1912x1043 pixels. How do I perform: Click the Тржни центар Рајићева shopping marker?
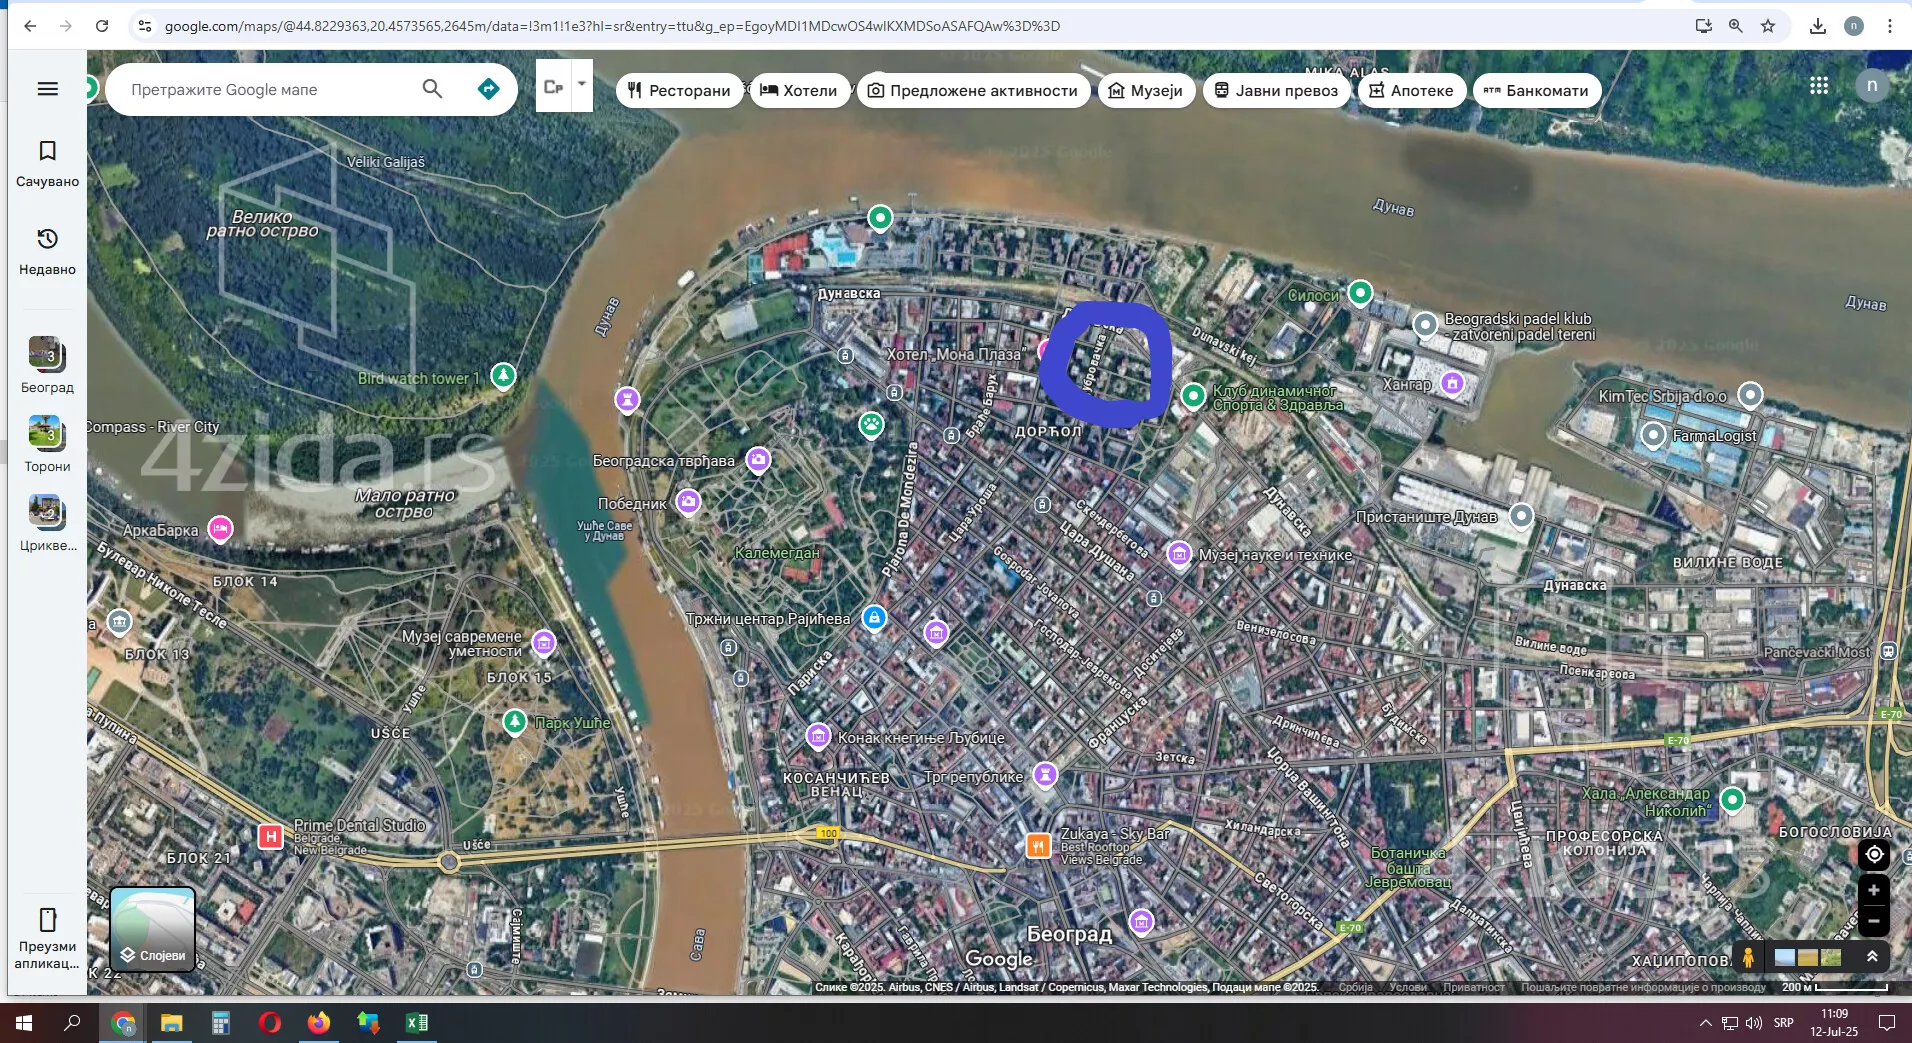click(874, 618)
